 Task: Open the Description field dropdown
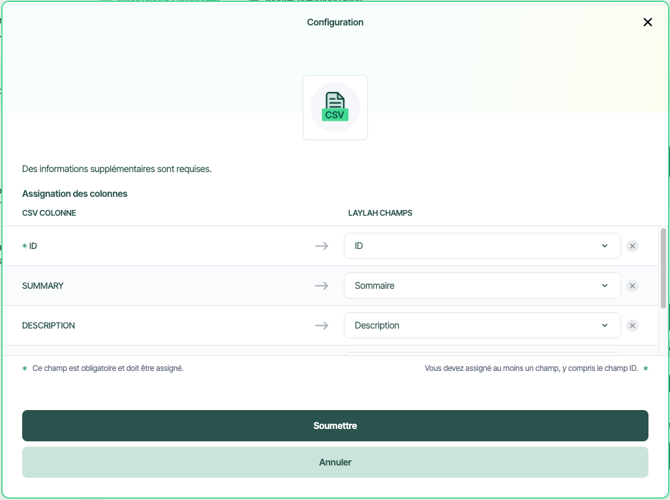click(482, 325)
